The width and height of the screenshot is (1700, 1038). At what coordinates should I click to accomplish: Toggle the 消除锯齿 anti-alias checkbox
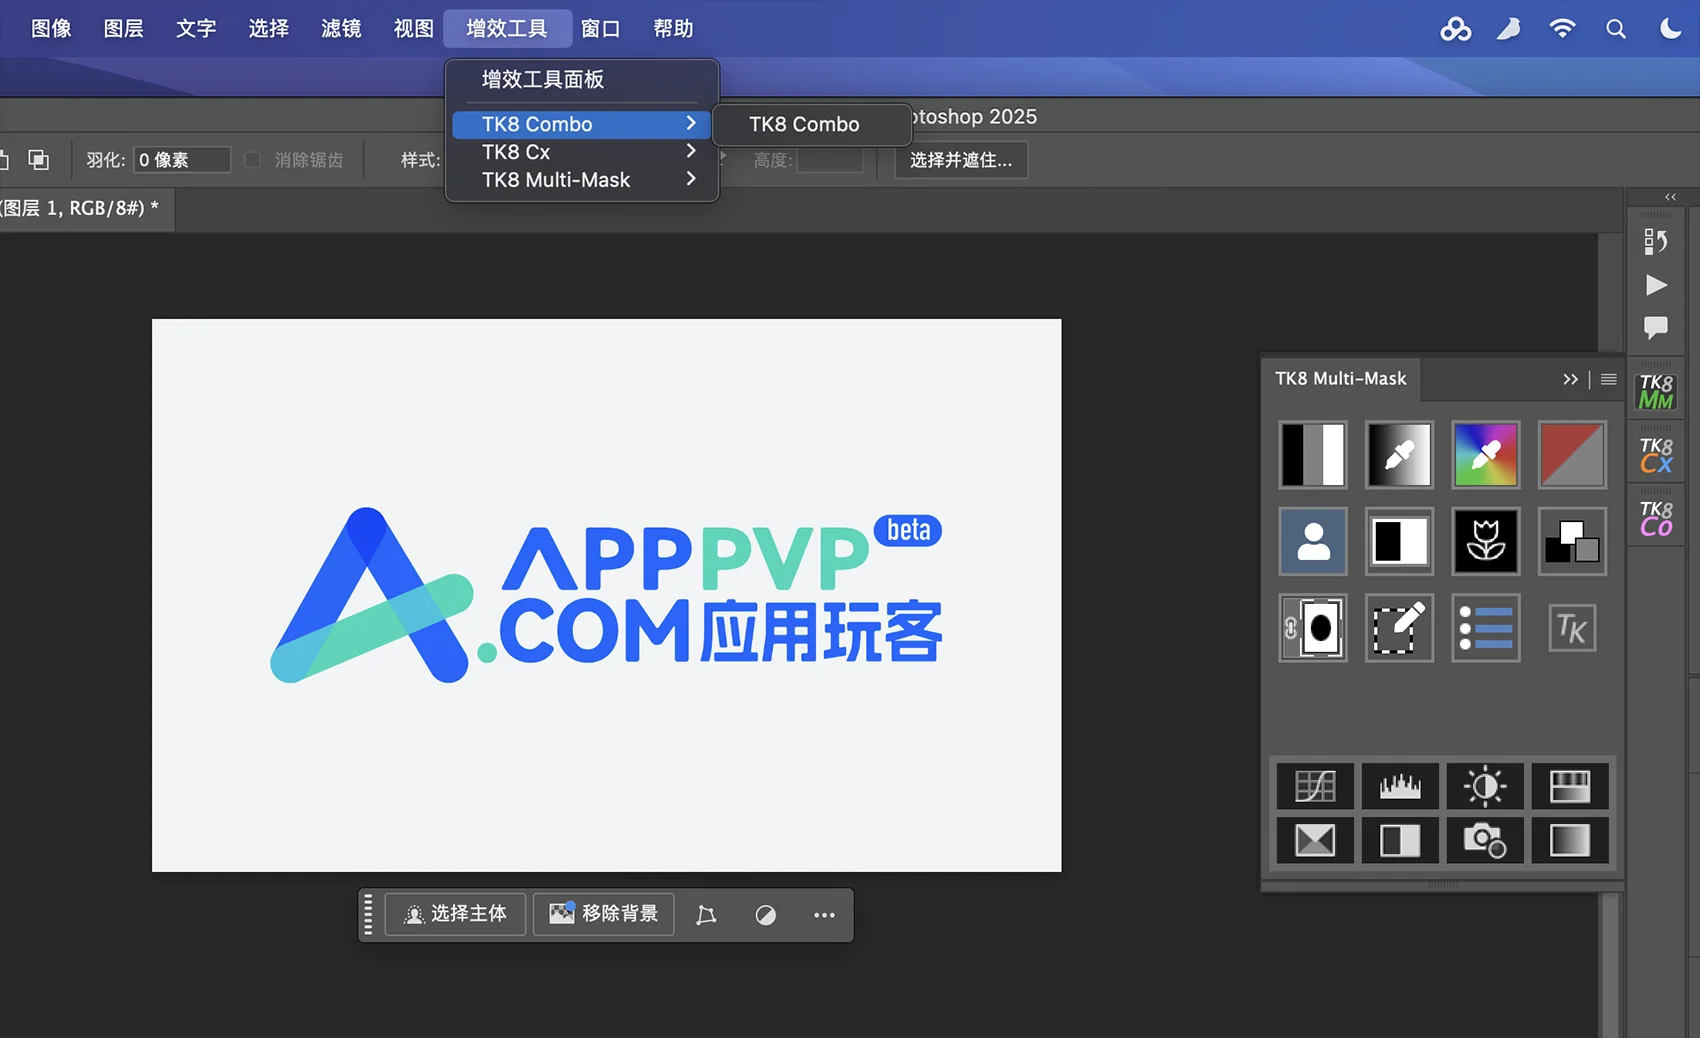[253, 160]
